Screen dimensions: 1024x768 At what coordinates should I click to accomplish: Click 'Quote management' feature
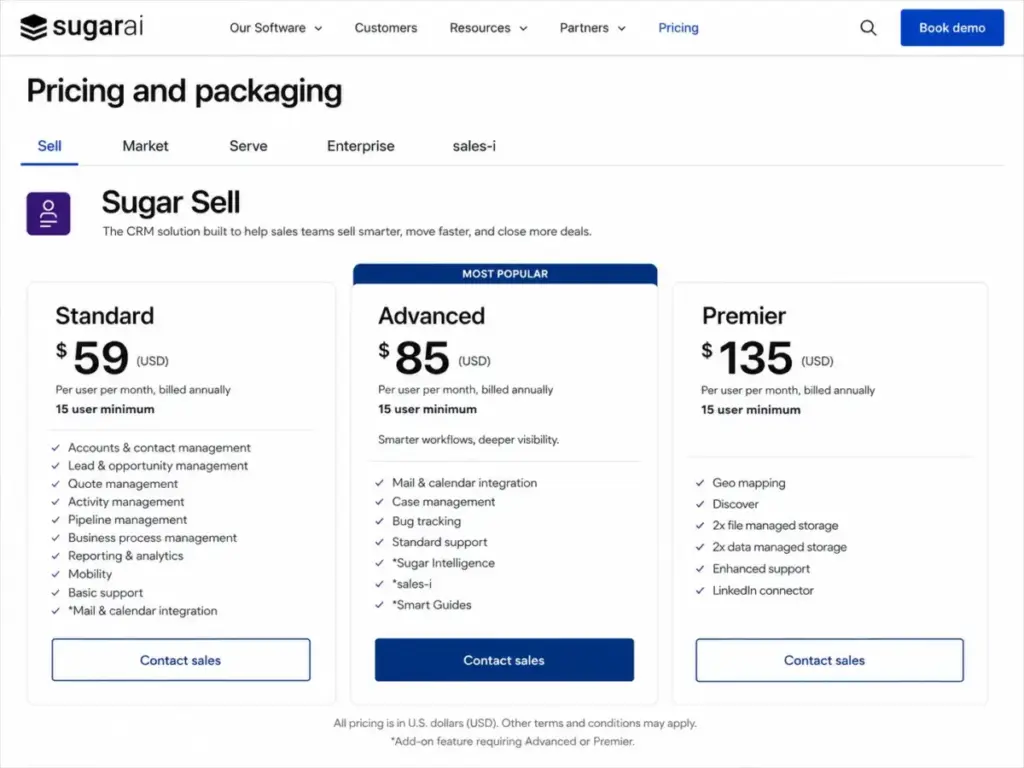click(123, 484)
